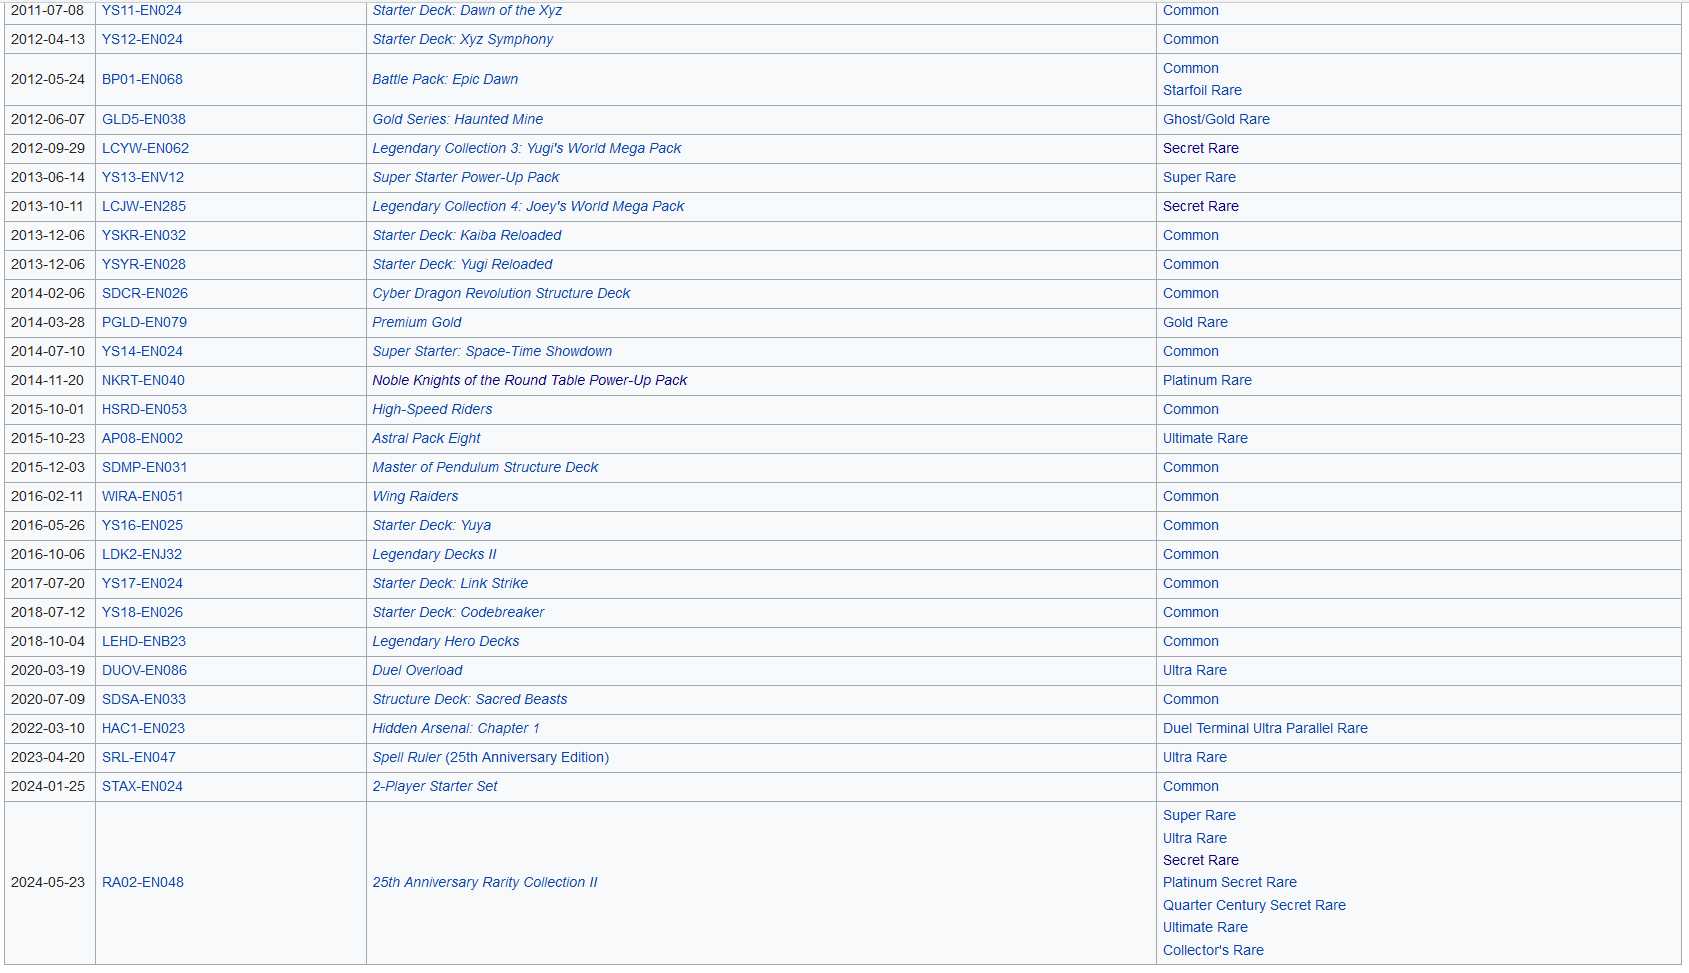Open Cyber Dragon Revolution Structure Deck link
The height and width of the screenshot is (973, 1689).
coord(501,293)
